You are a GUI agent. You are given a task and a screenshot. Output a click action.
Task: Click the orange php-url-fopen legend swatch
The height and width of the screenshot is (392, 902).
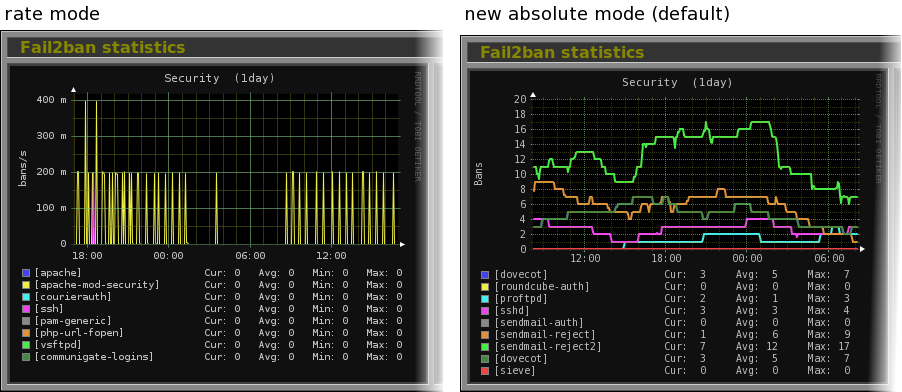25,333
